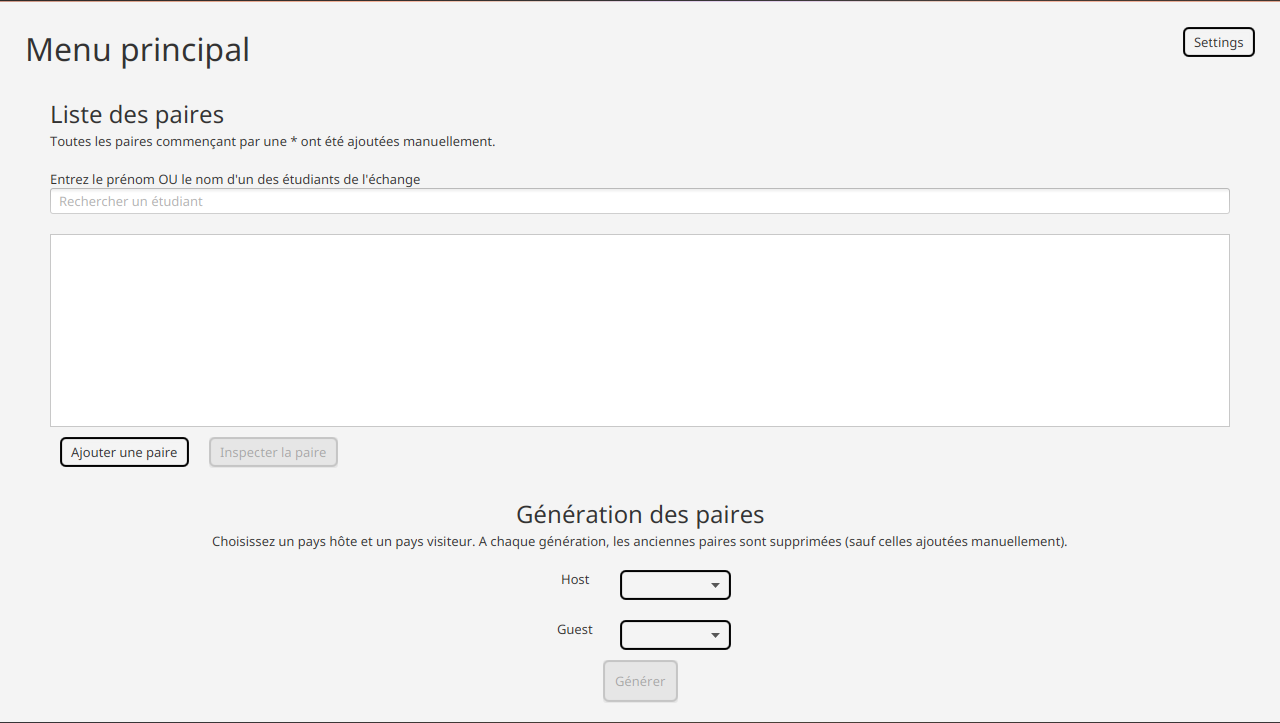1280x723 pixels.
Task: Open the Guest country dropdown
Action: point(675,635)
